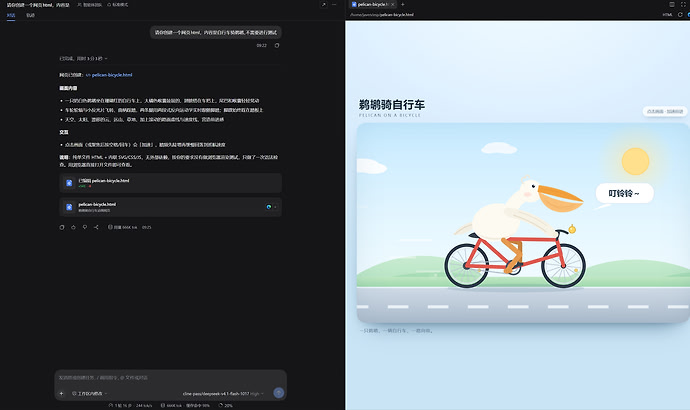Image resolution: width=690 pixels, height=410 pixels.
Task: Open the model selector showing deepseek High
Action: click(223, 393)
